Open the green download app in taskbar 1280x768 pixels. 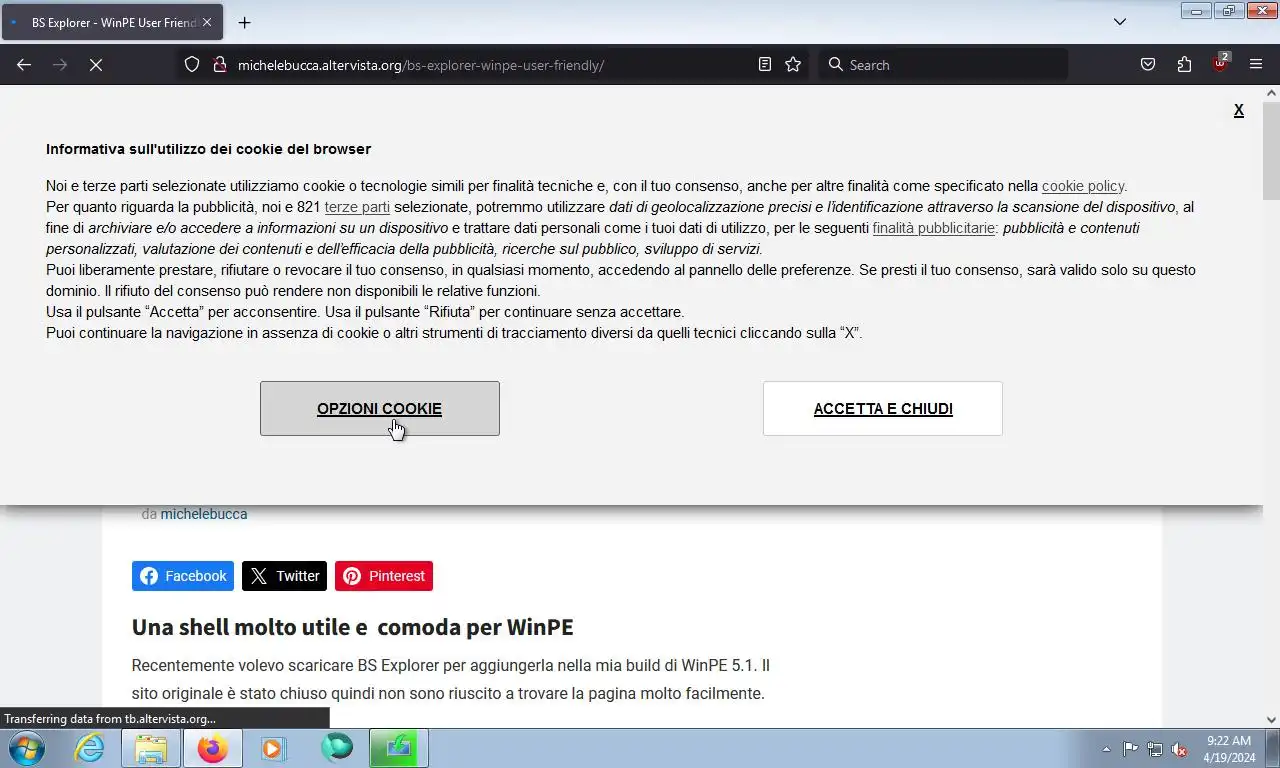pos(399,748)
